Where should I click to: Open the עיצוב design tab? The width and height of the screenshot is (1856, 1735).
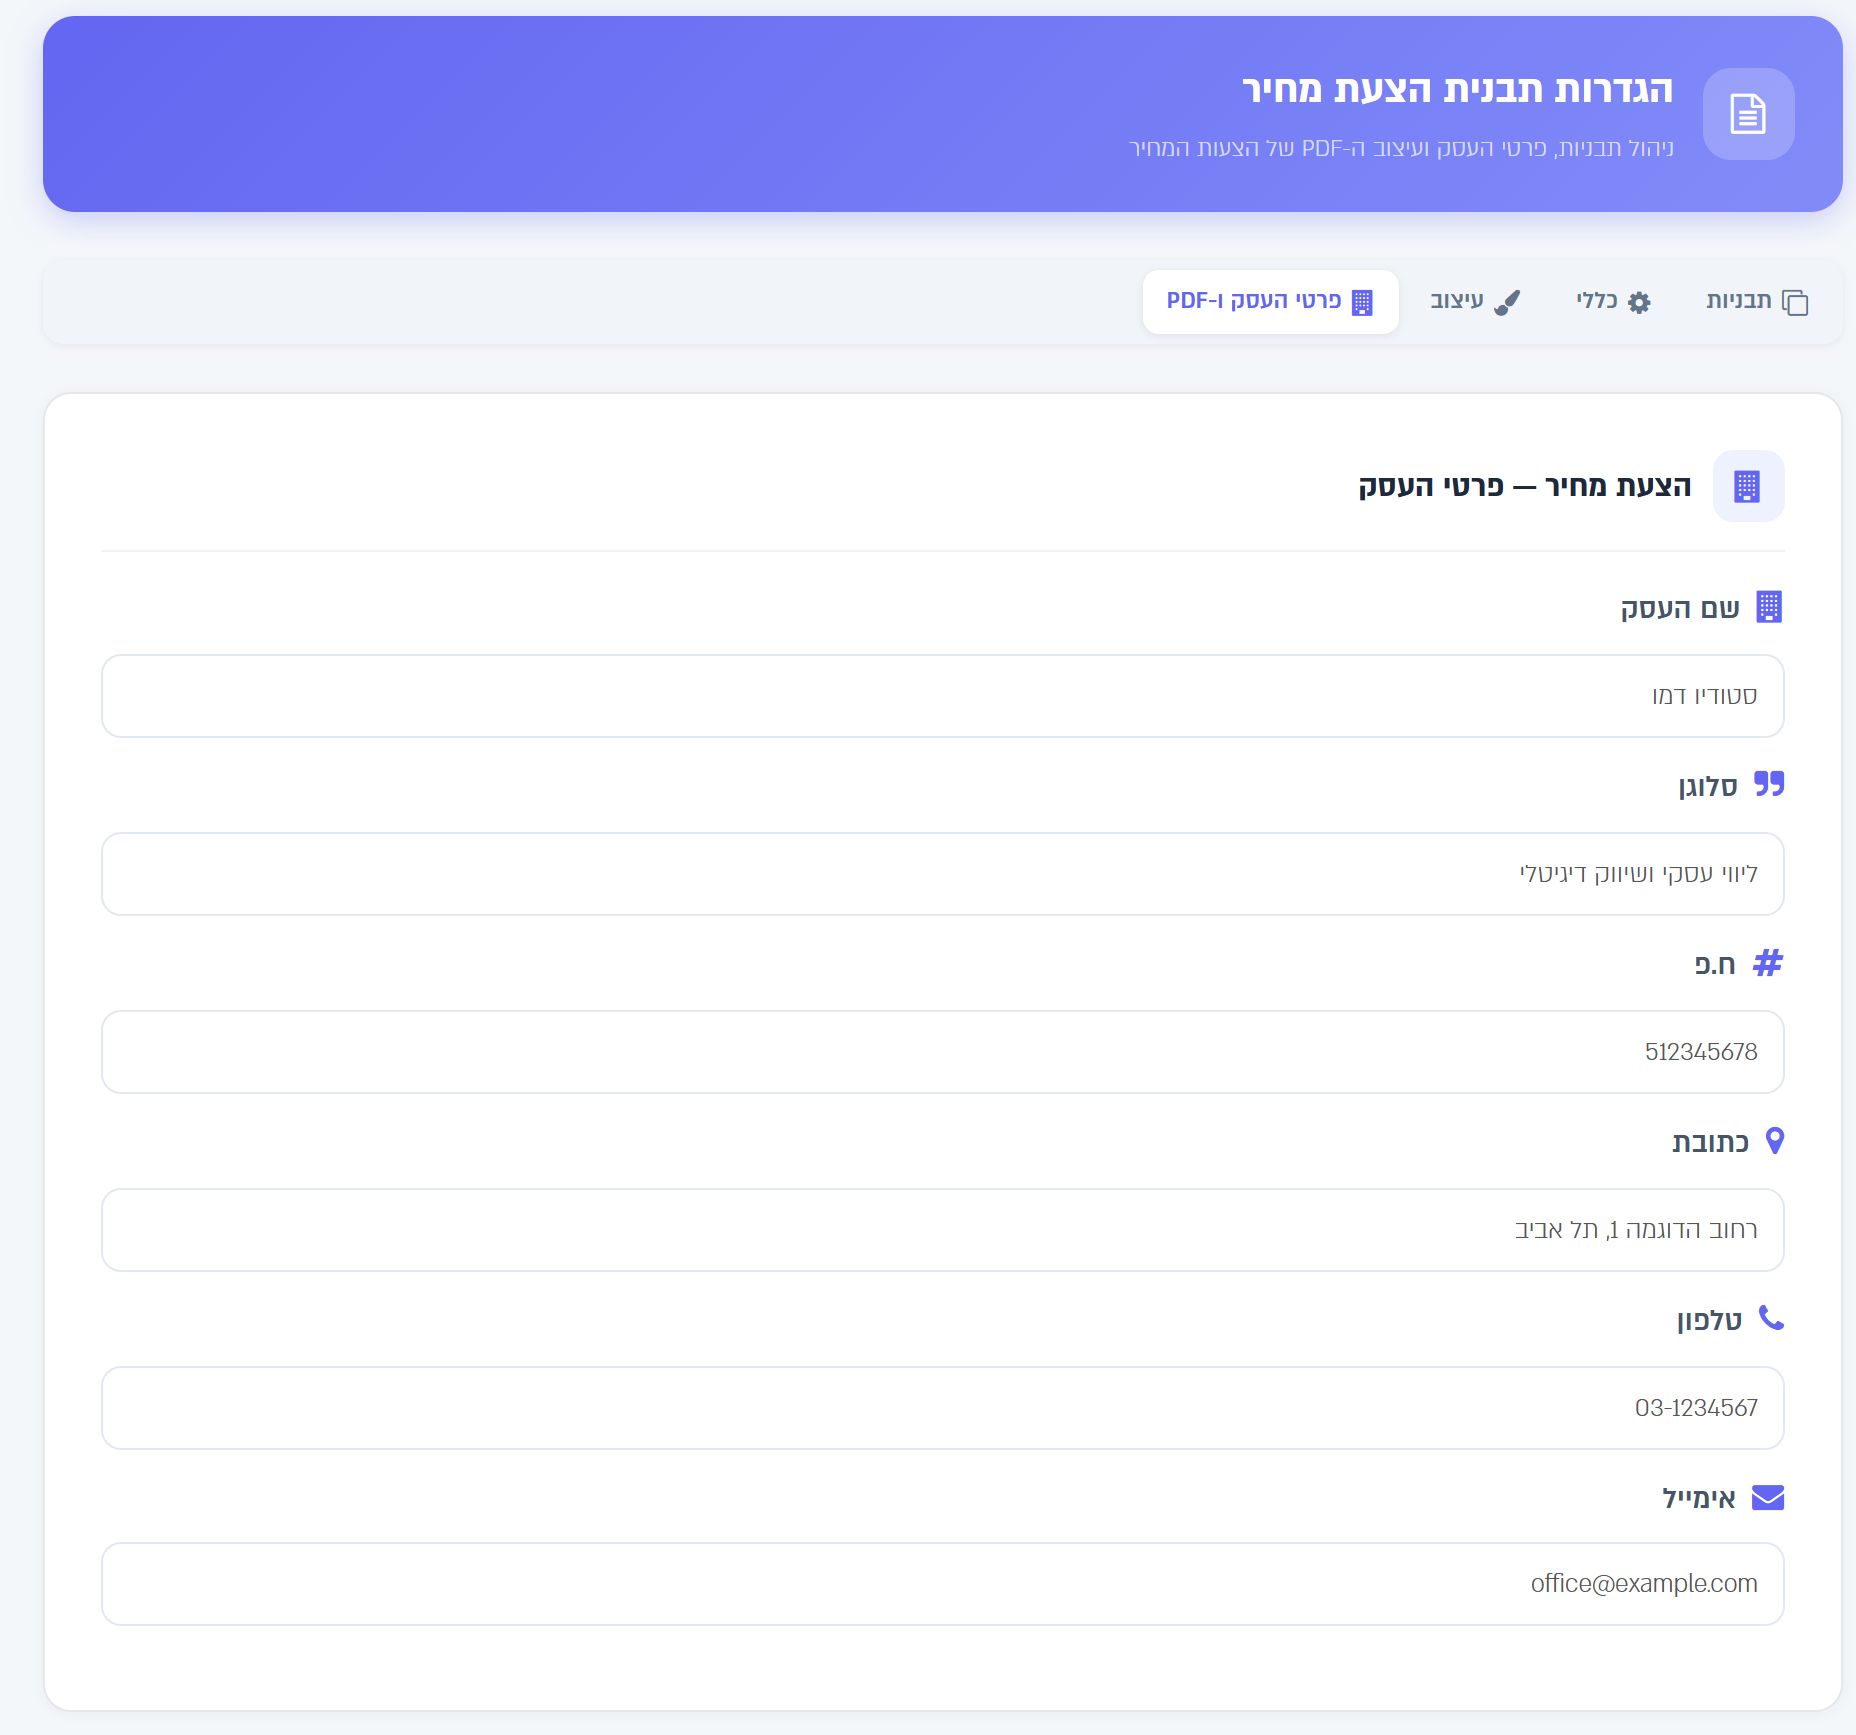coord(1475,301)
